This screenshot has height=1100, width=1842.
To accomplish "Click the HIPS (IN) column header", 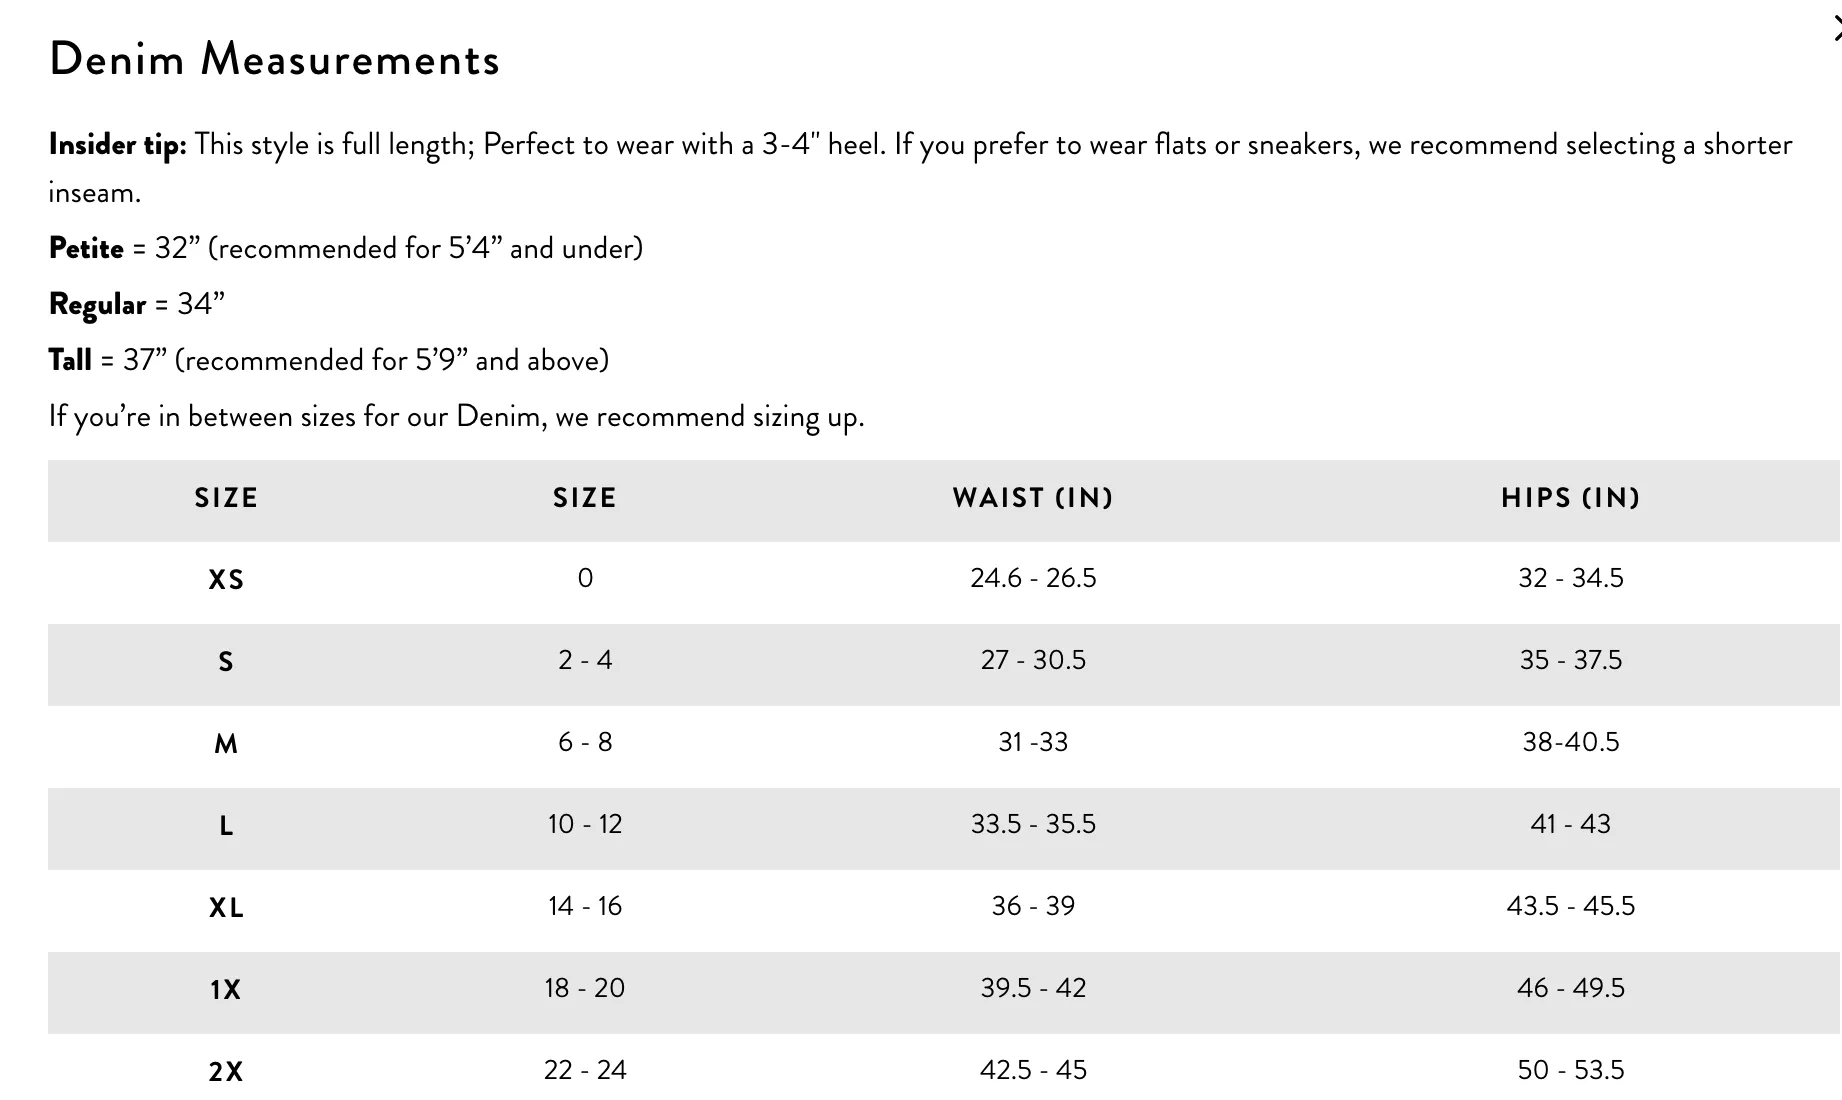I will [x=1571, y=498].
